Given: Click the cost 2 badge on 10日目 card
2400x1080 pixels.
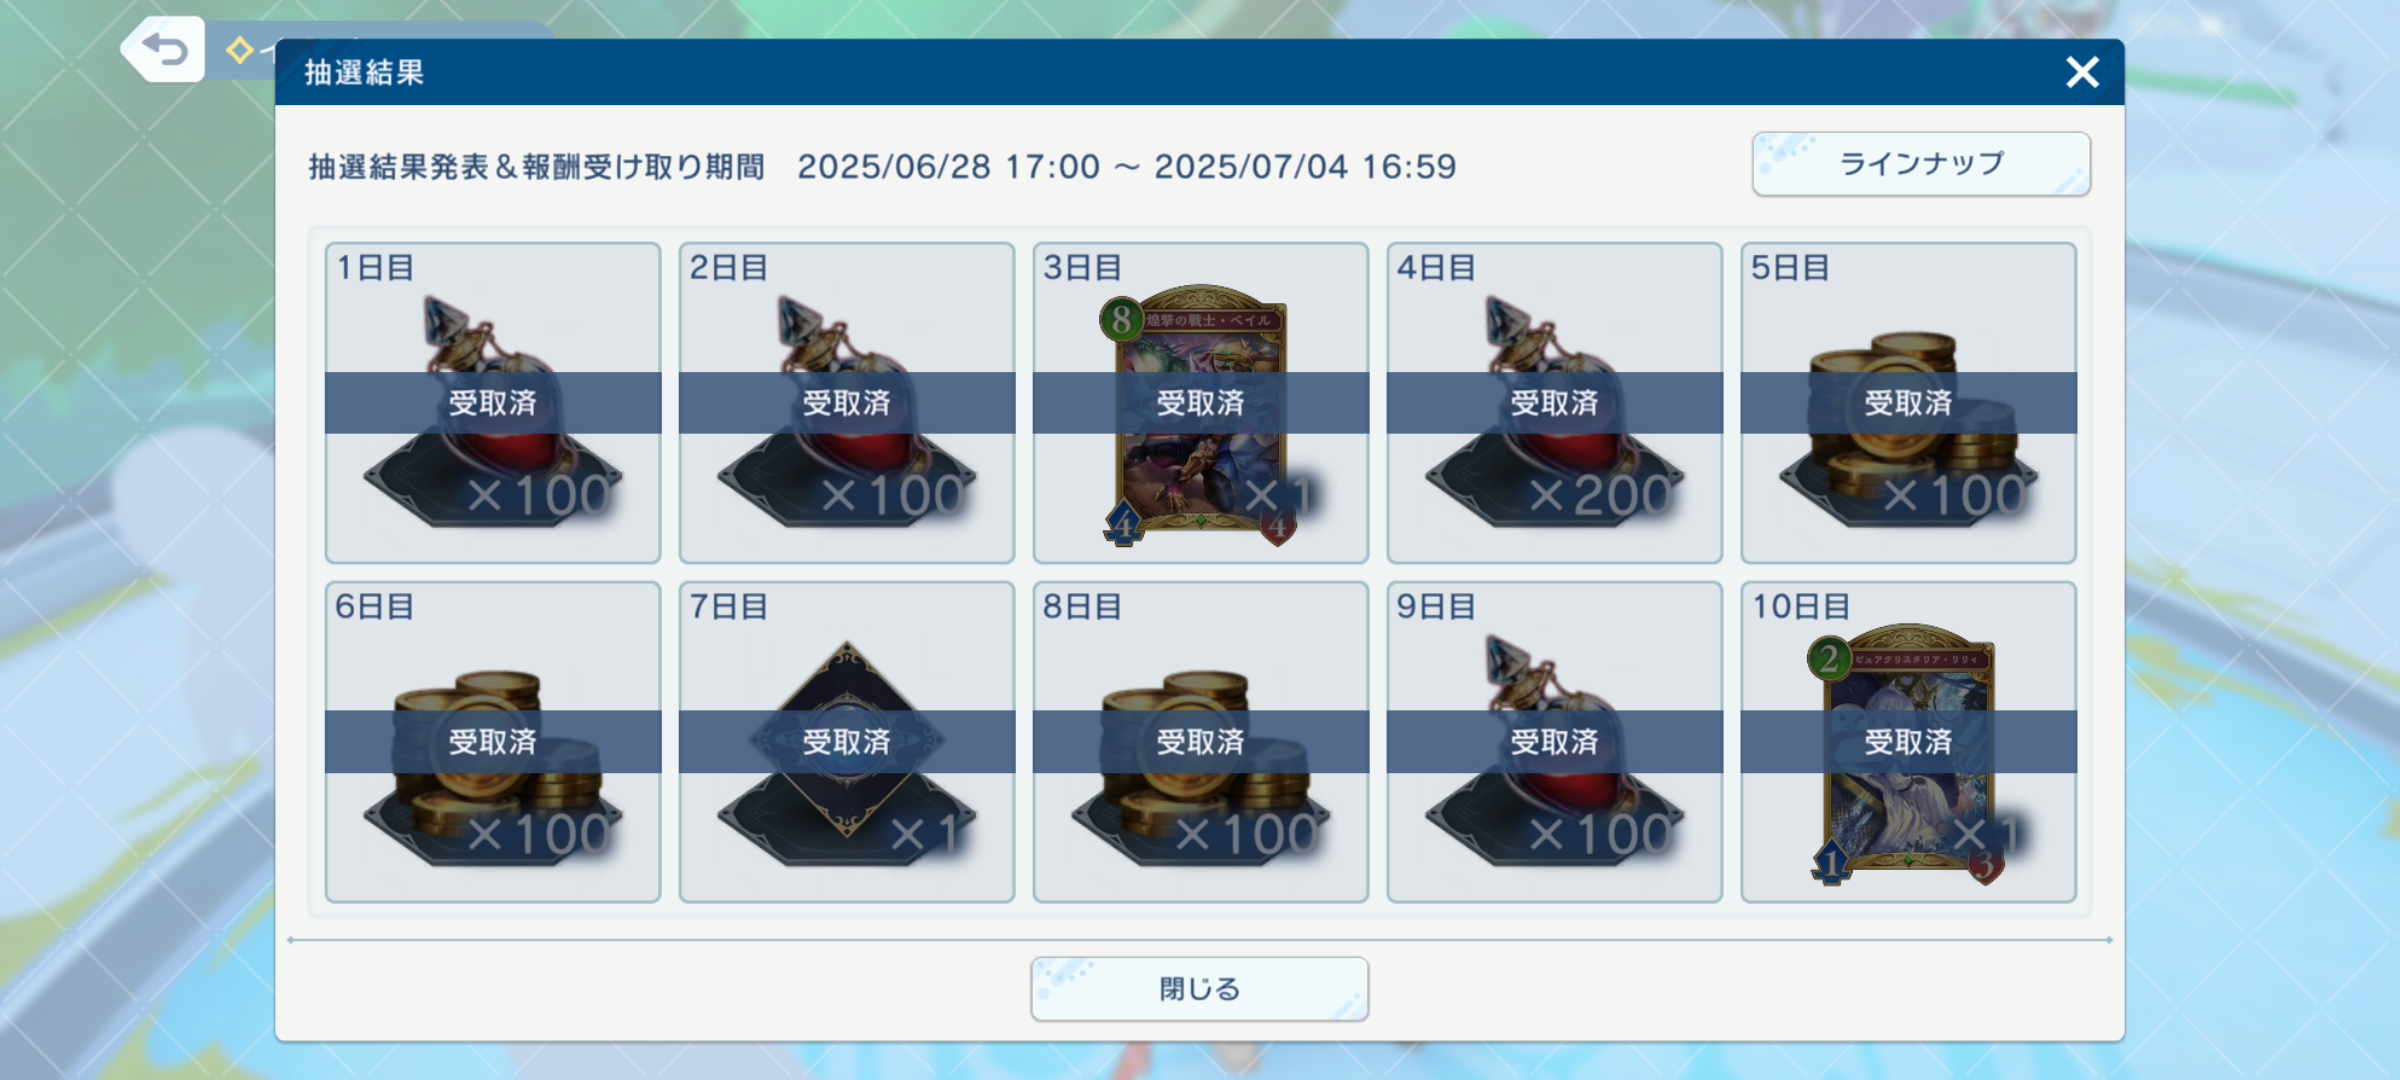Looking at the screenshot, I should (x=1829, y=659).
